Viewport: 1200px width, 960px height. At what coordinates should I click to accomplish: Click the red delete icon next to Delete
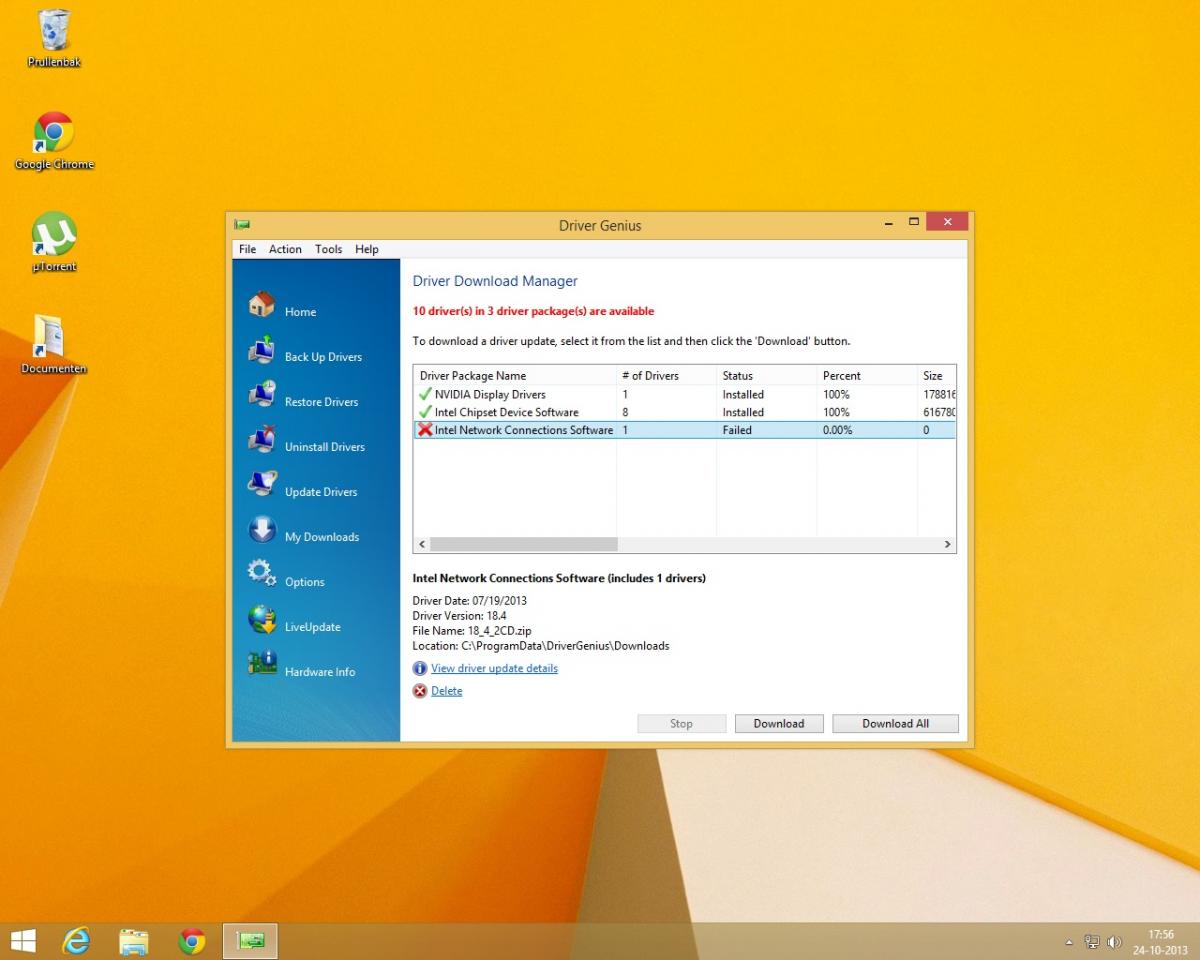pos(420,691)
